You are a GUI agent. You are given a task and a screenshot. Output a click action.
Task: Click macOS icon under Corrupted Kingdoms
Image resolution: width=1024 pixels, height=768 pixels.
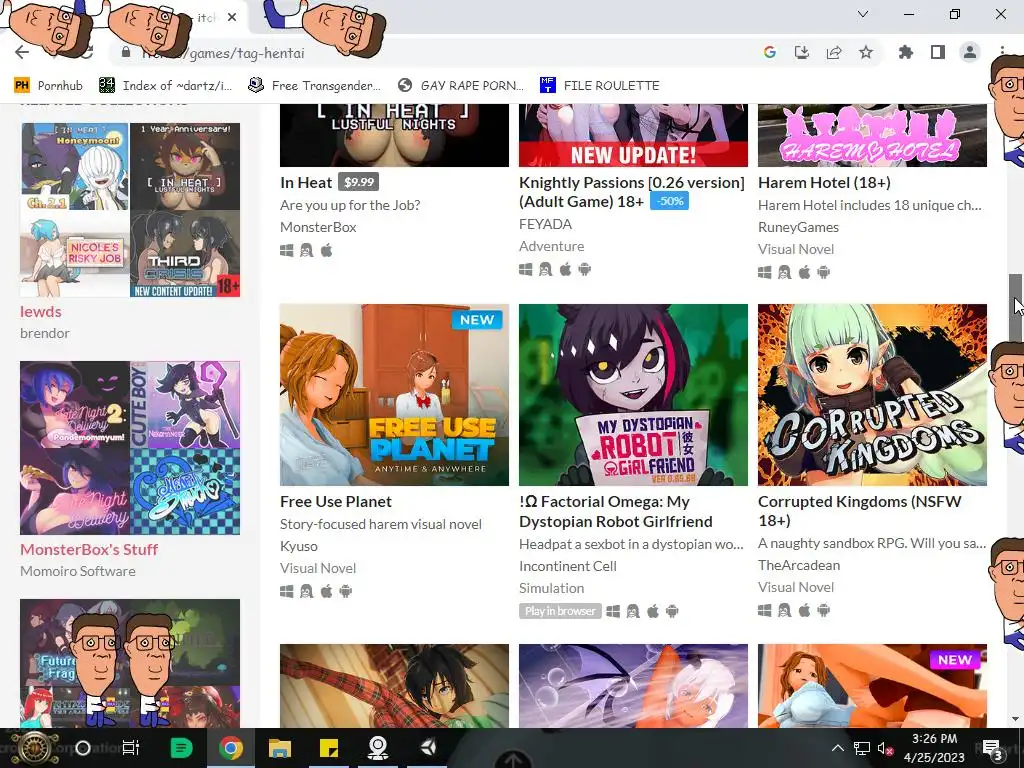[805, 610]
